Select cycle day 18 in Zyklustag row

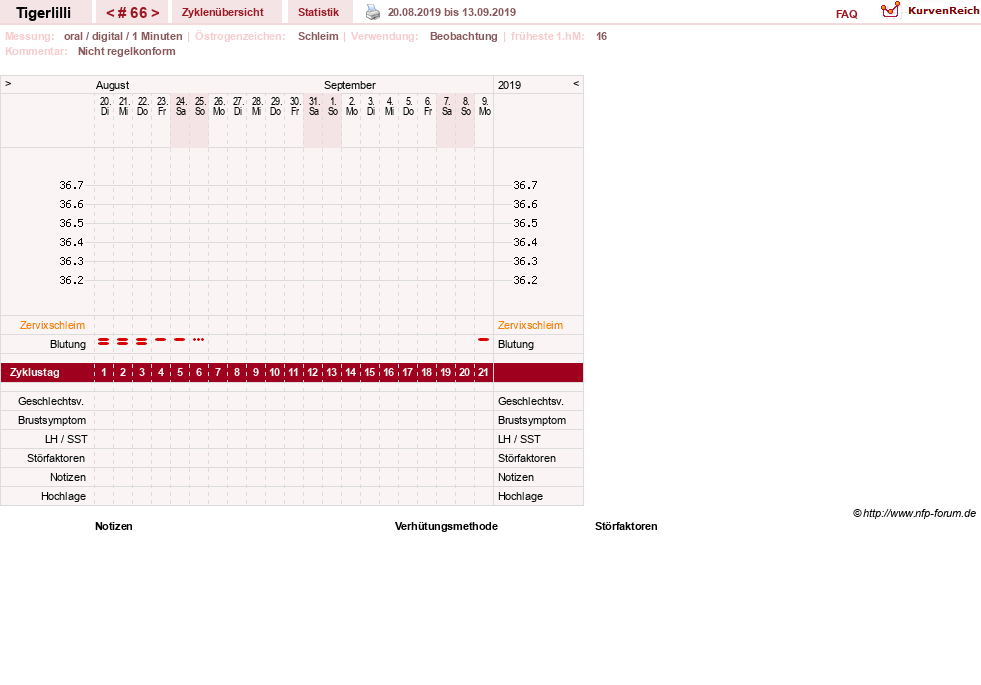tap(426, 372)
